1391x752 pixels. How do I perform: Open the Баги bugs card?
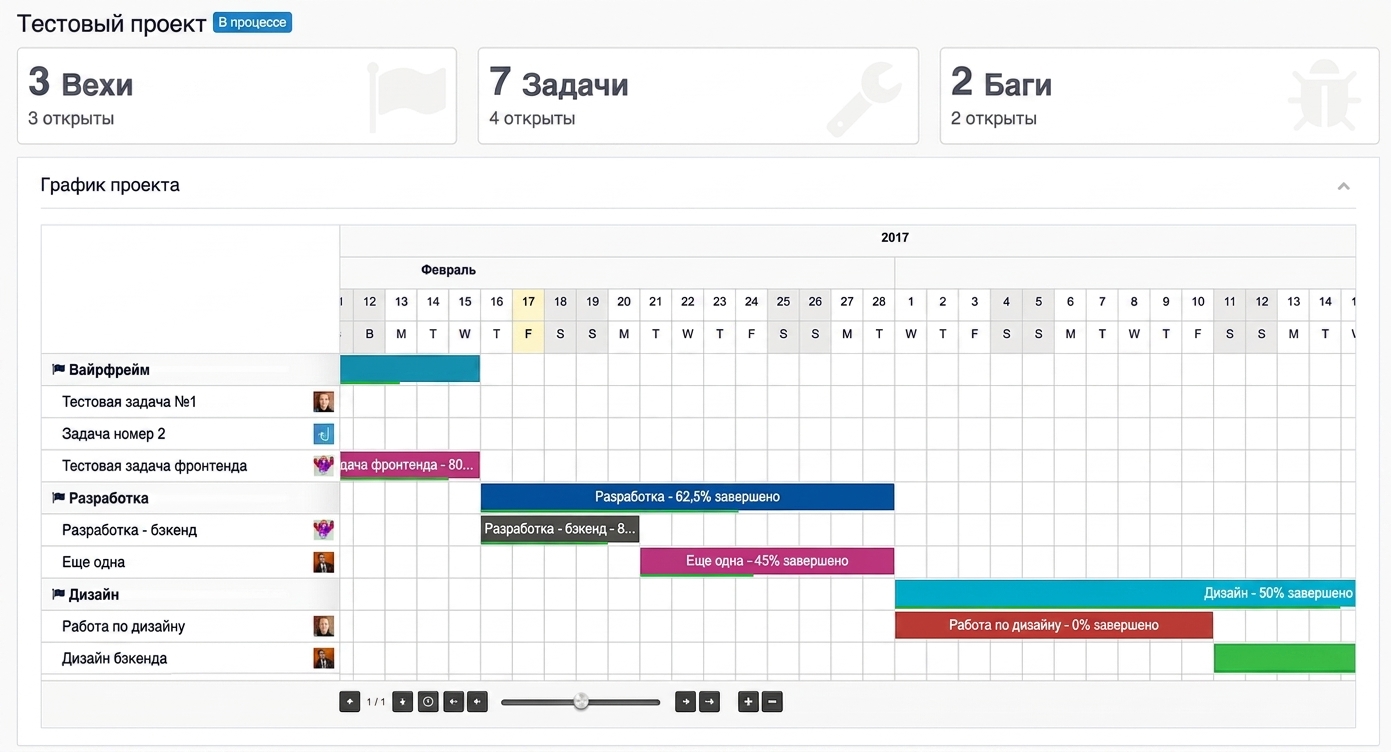pyautogui.click(x=1159, y=96)
